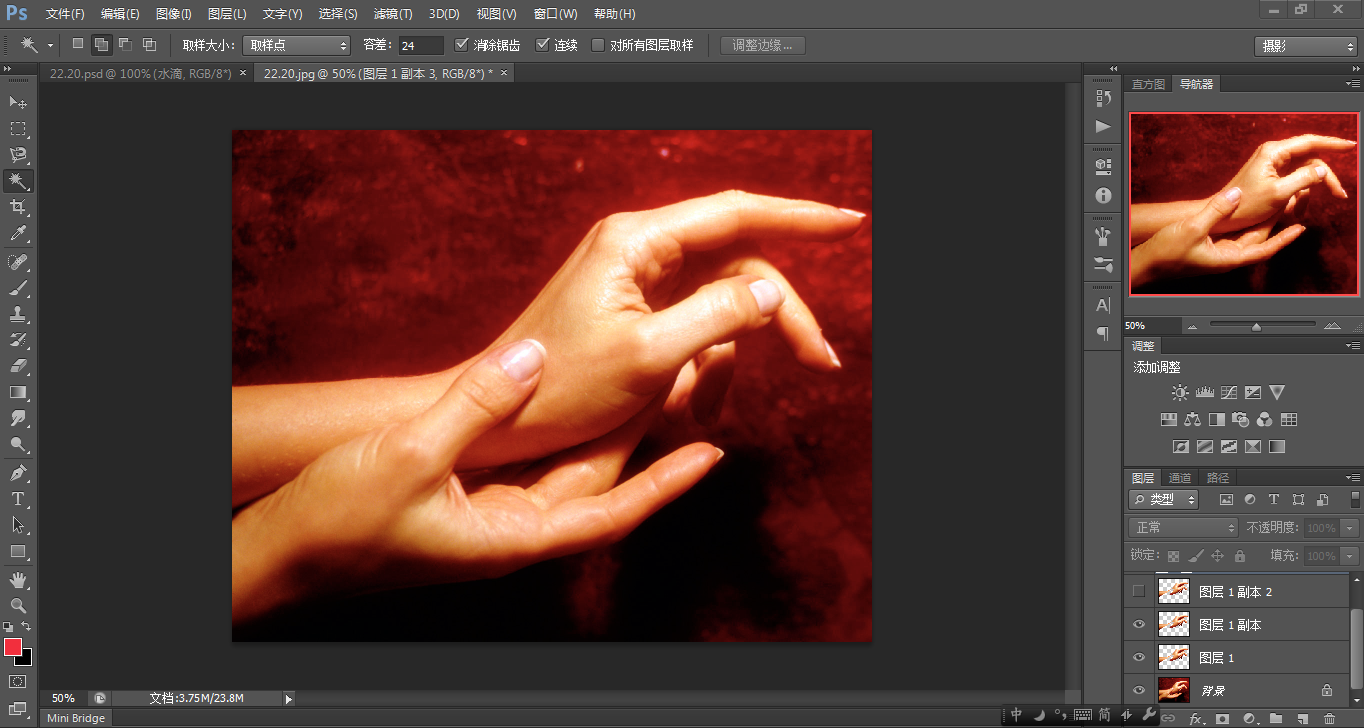Open the 取样大小 sample size dropdown
The image size is (1364, 728).
297,45
